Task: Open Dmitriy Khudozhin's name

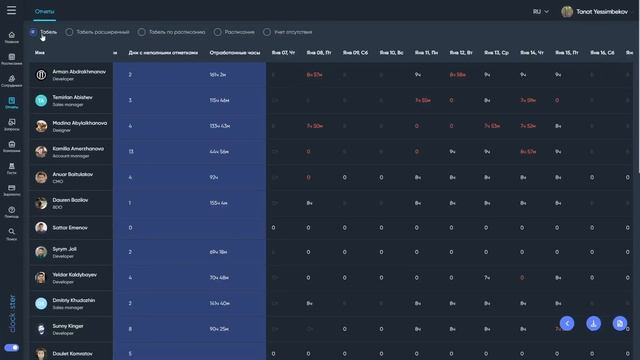Action: tap(73, 300)
